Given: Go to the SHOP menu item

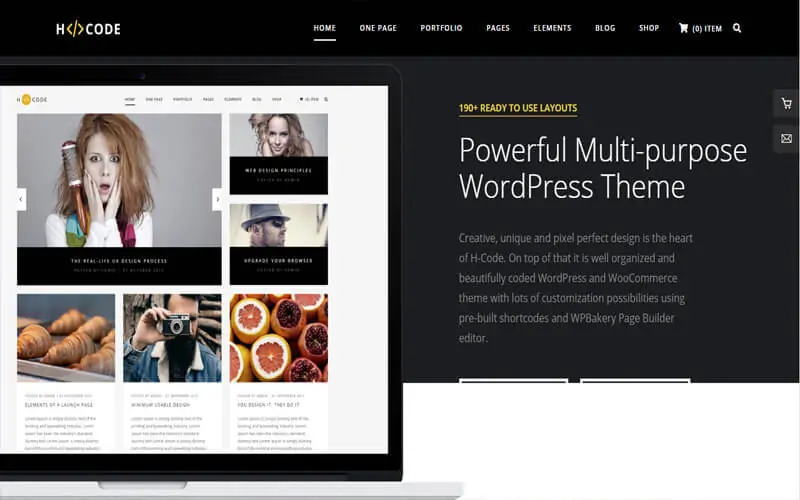Looking at the screenshot, I should (649, 28).
